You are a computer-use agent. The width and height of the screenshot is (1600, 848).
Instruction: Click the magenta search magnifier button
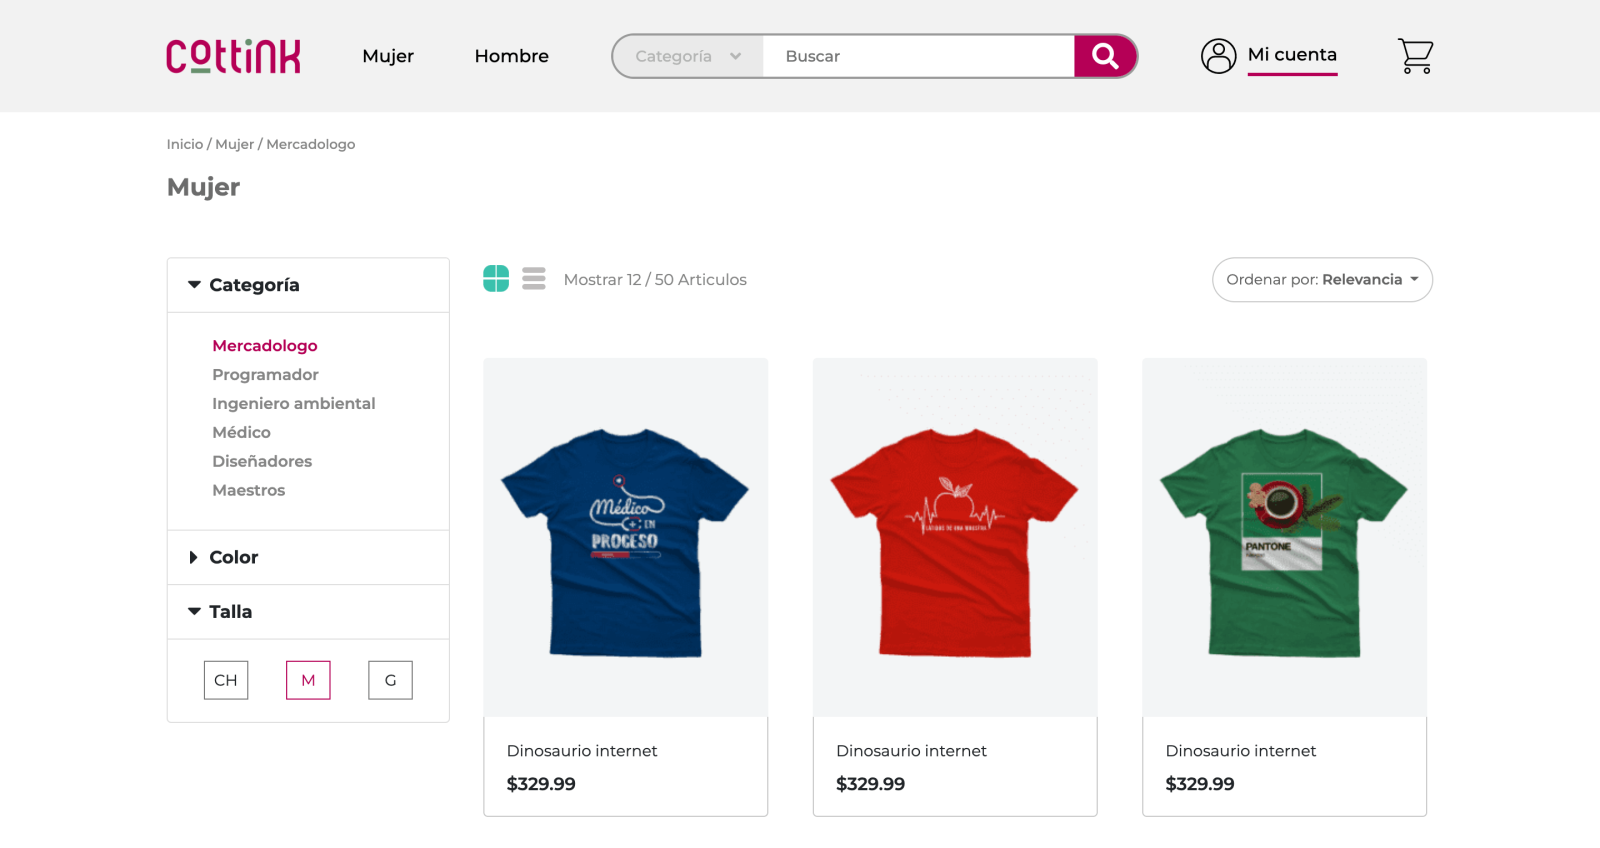[1105, 56]
